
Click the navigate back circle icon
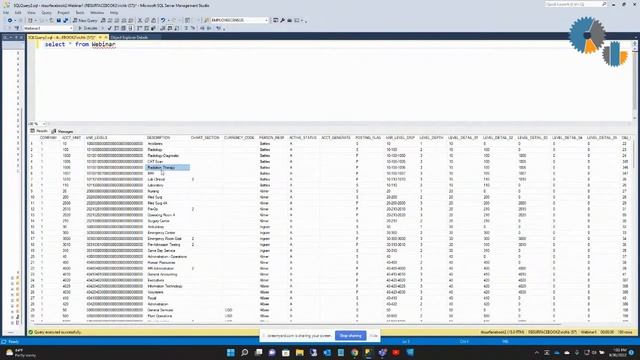pyautogui.click(x=10, y=20)
